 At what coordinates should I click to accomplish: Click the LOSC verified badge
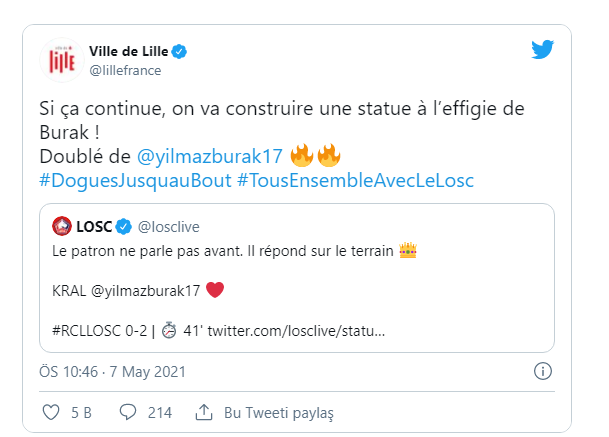(124, 226)
